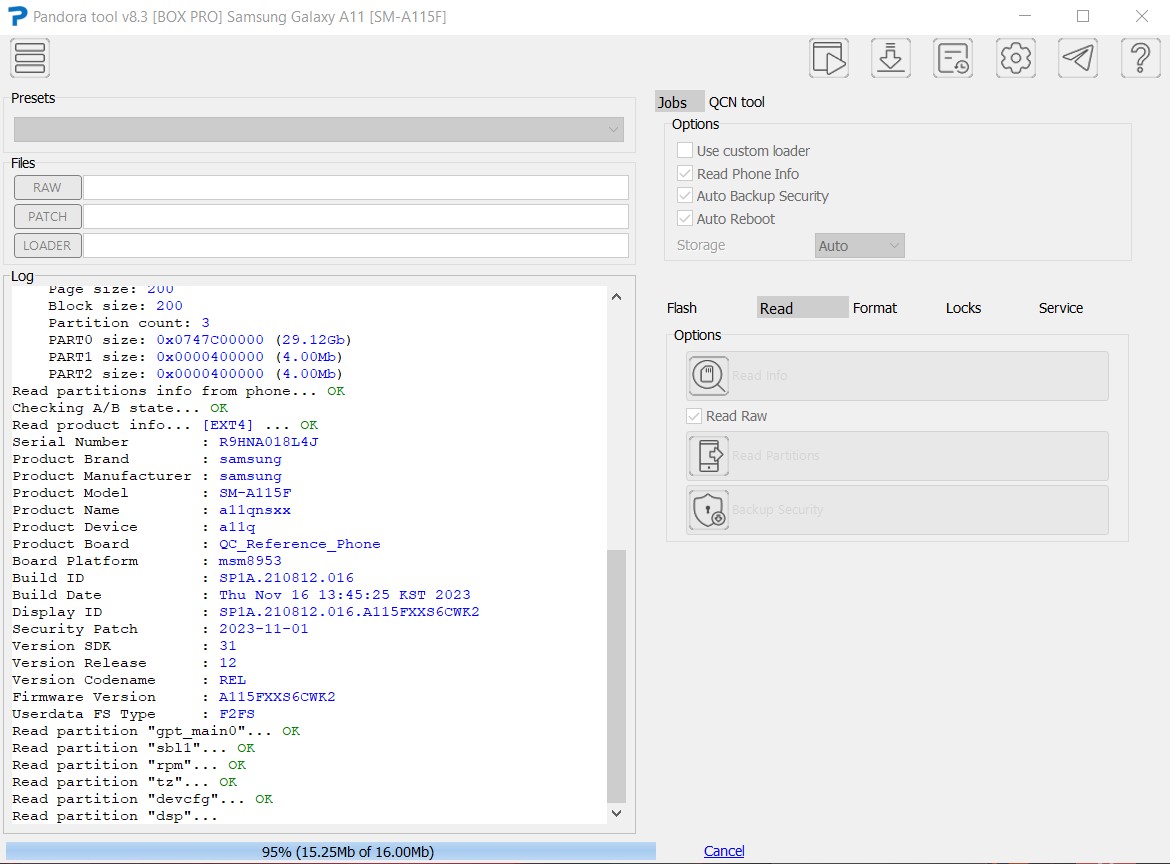The image size is (1170, 864).
Task: Click the log scroll up arrow
Action: point(616,297)
